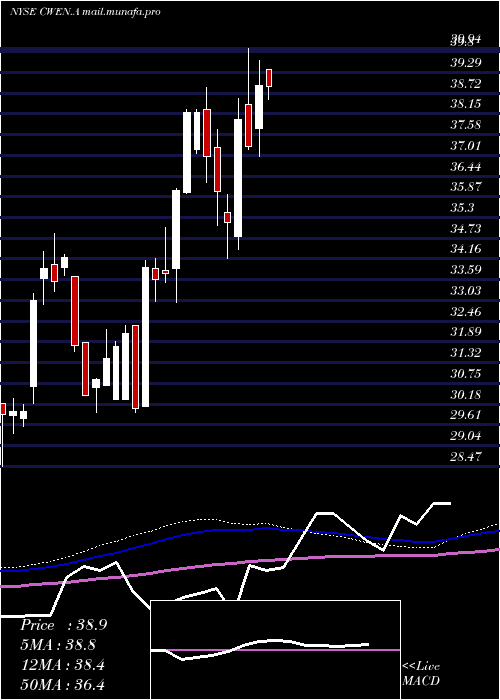Click the 29.04 price axis label
The width and height of the screenshot is (500, 700).
(x=466, y=436)
